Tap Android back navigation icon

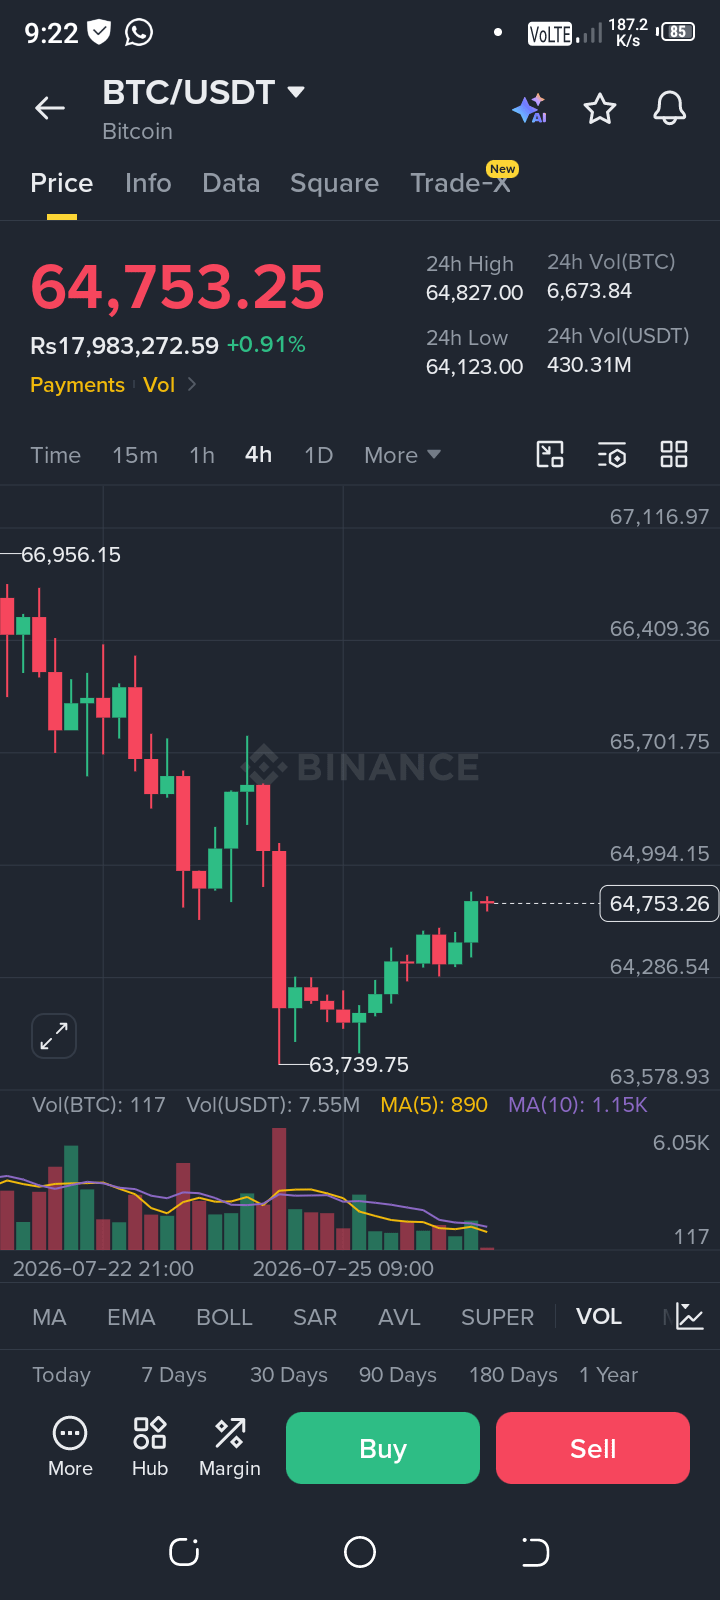536,1552
